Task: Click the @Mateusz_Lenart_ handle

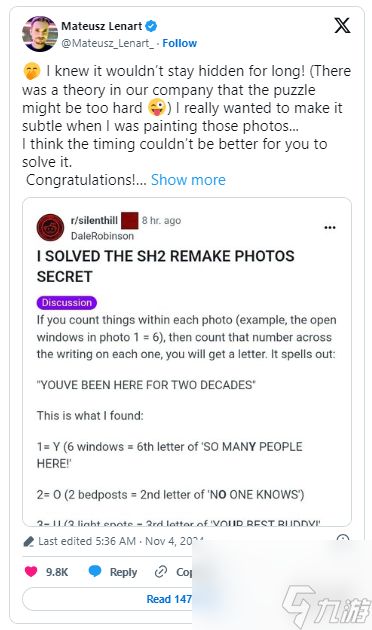Action: coord(108,43)
